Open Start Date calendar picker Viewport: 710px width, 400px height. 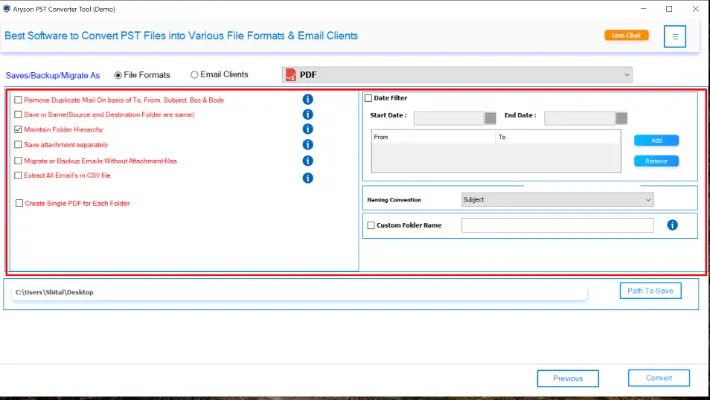[490, 118]
